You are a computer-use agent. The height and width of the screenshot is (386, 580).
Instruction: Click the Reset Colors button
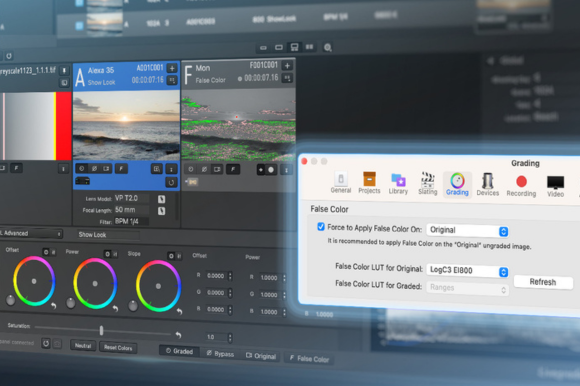point(118,348)
